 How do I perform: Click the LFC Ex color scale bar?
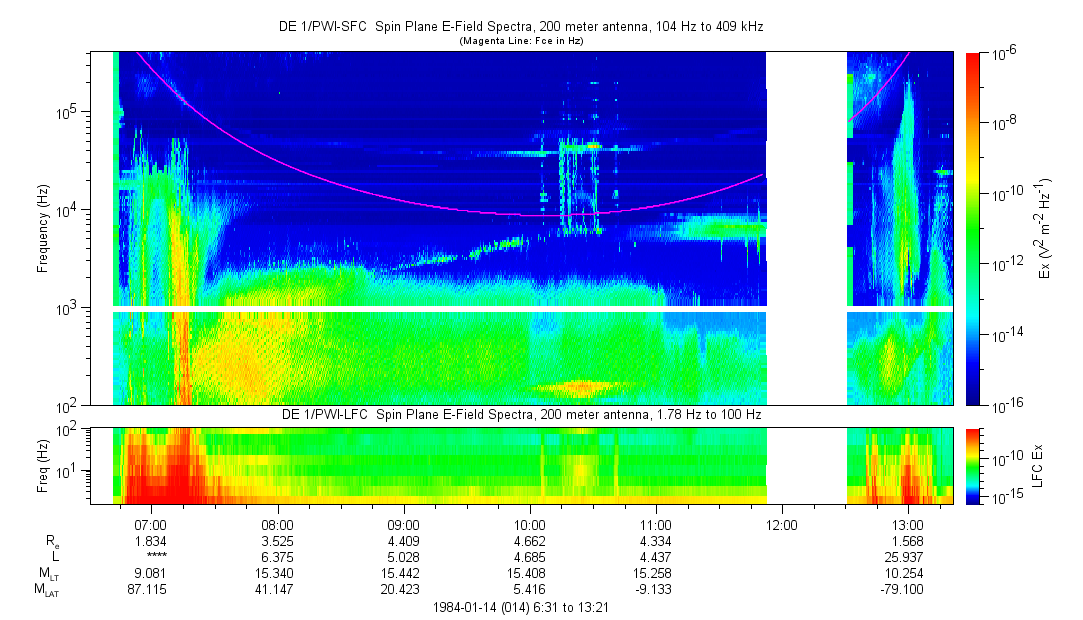(973, 465)
